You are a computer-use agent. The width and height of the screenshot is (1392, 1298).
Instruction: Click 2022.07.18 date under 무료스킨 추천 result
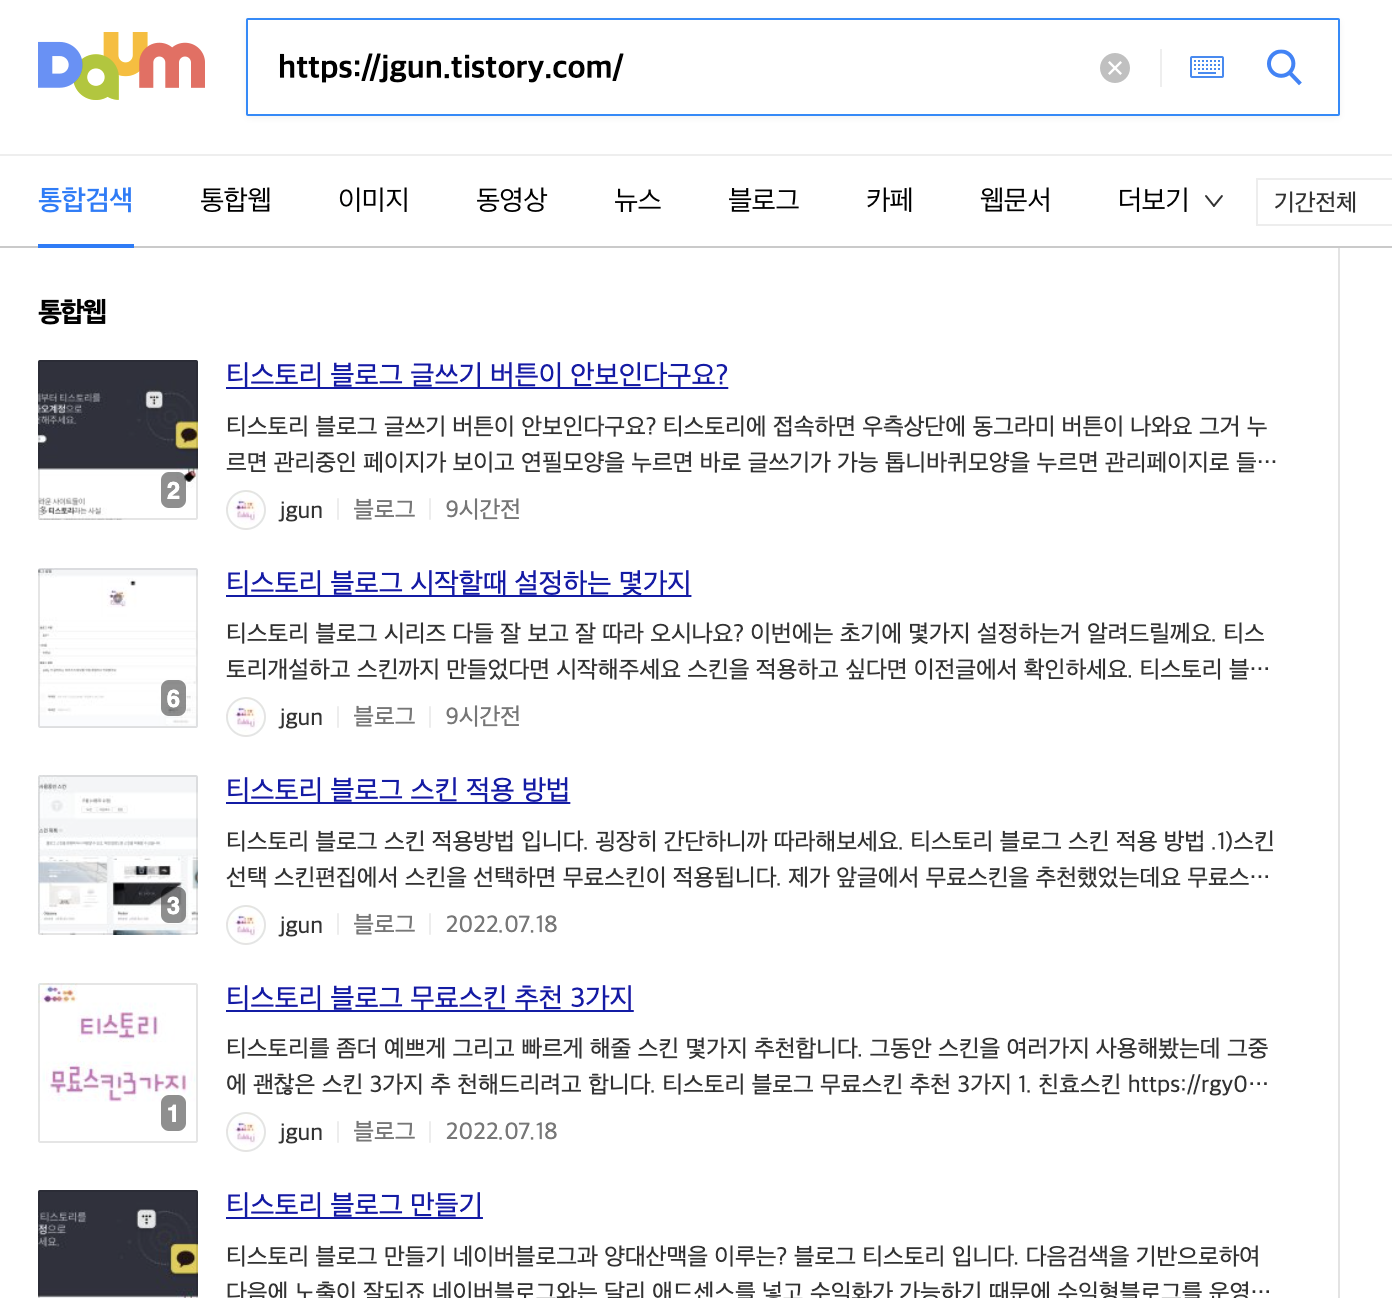(x=501, y=1131)
